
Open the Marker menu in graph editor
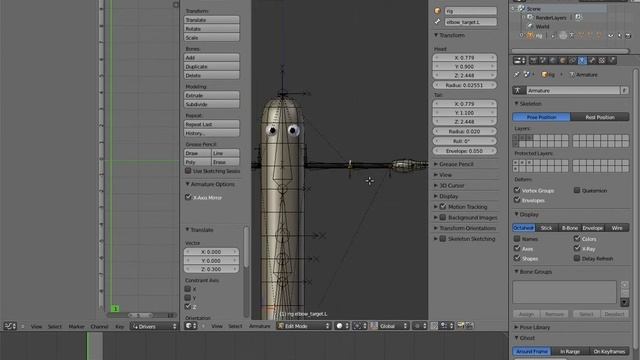pyautogui.click(x=76, y=327)
